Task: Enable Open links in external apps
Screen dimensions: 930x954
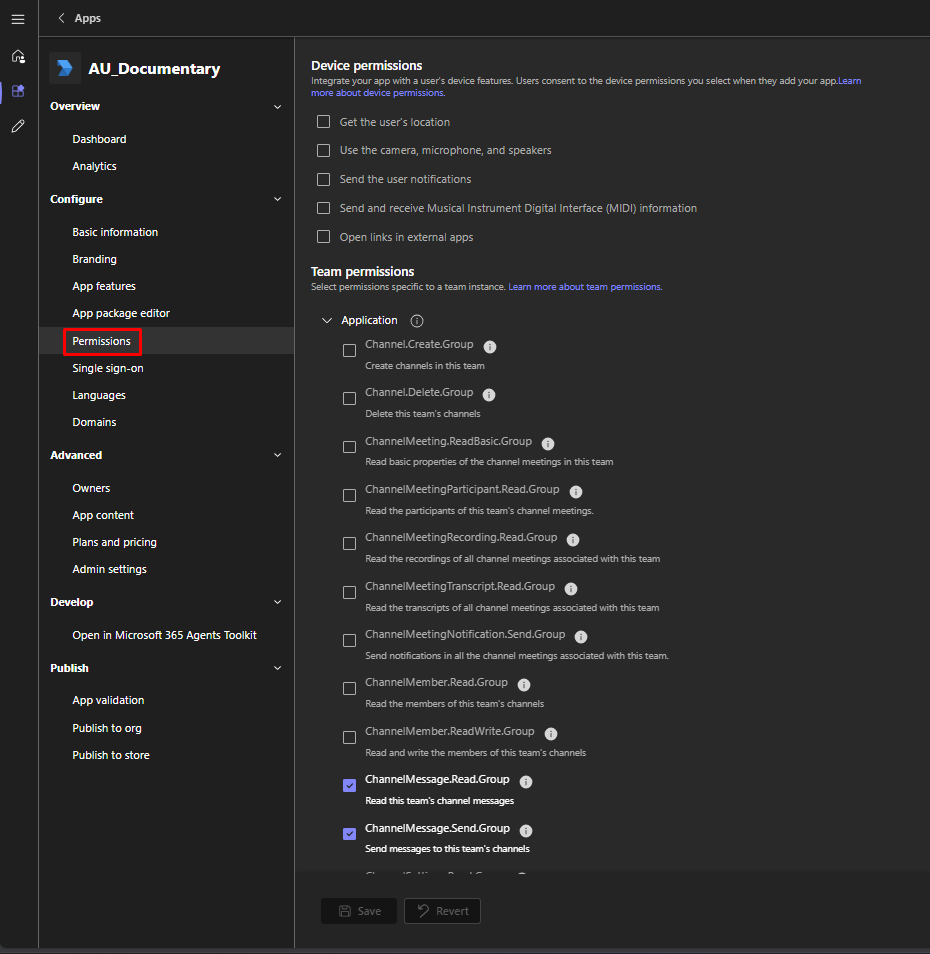Action: 323,237
